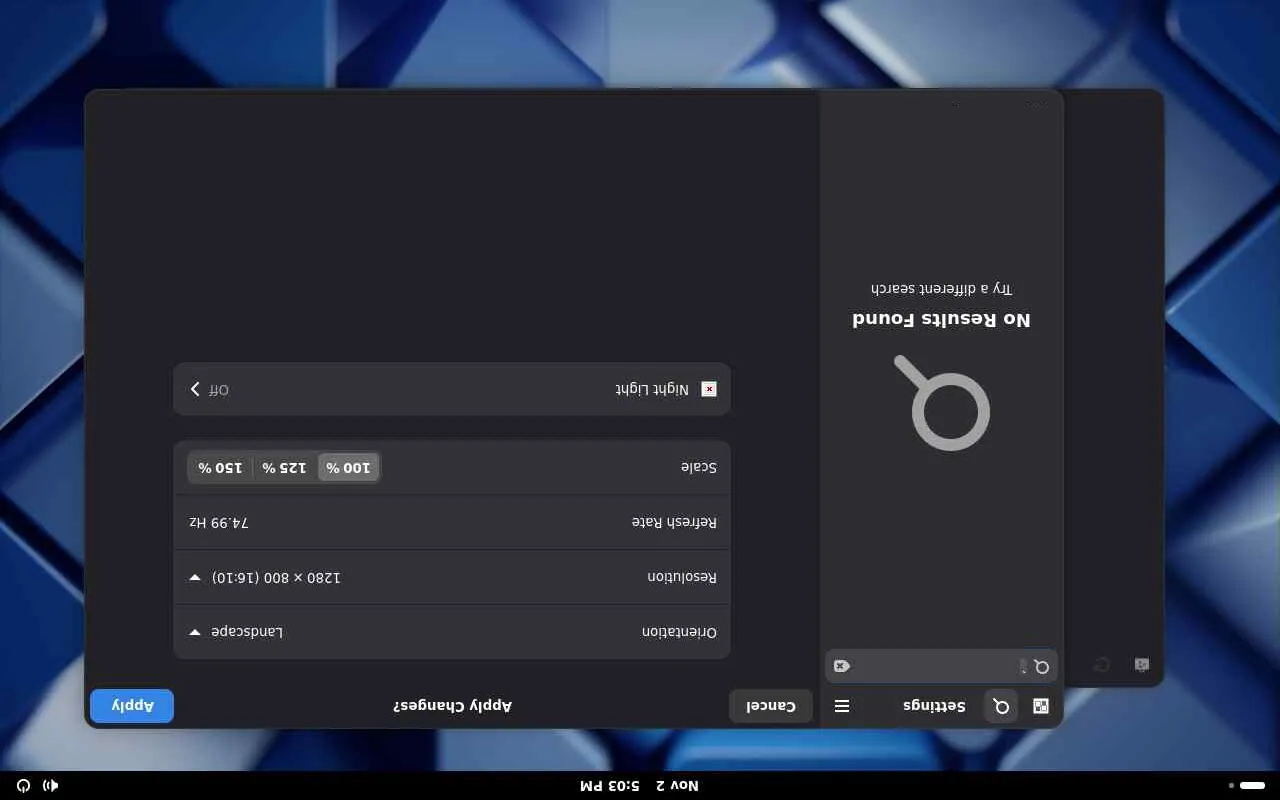
Task: Click the power icon in the system tray
Action: pos(23,786)
